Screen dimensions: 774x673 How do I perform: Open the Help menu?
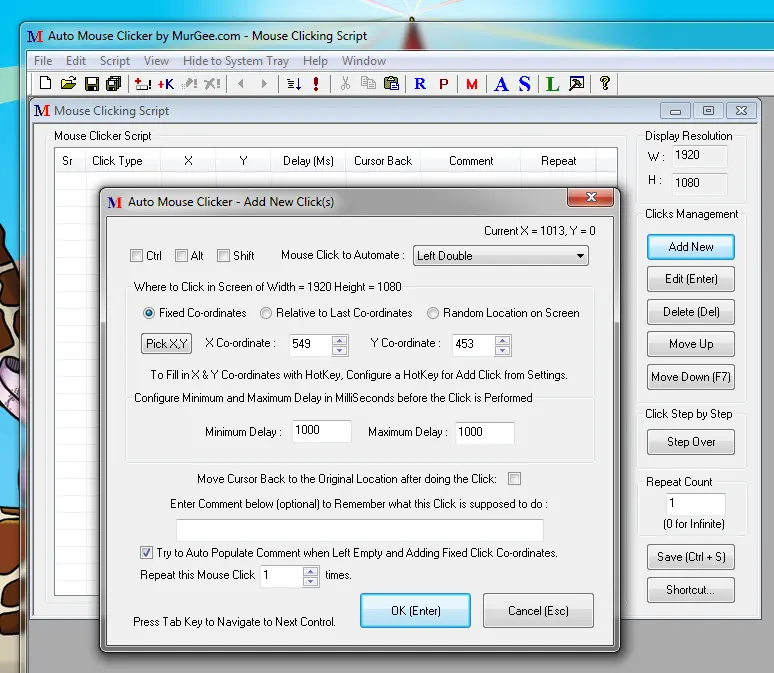(x=315, y=61)
